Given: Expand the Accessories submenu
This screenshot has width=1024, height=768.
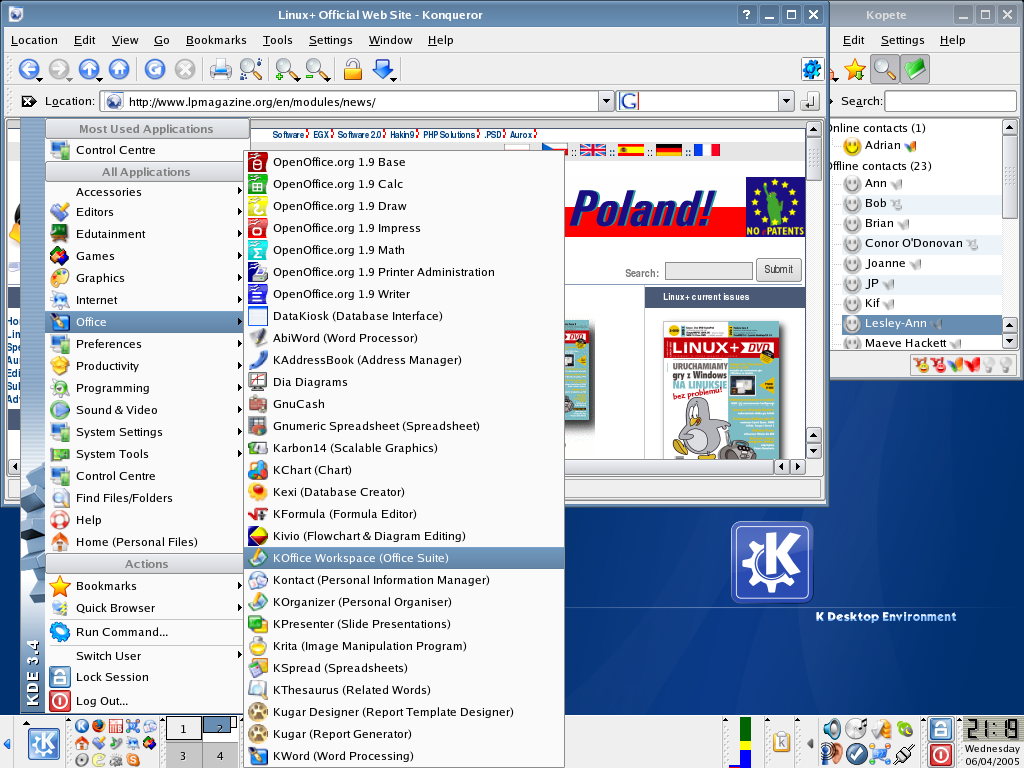Looking at the screenshot, I should 146,191.
